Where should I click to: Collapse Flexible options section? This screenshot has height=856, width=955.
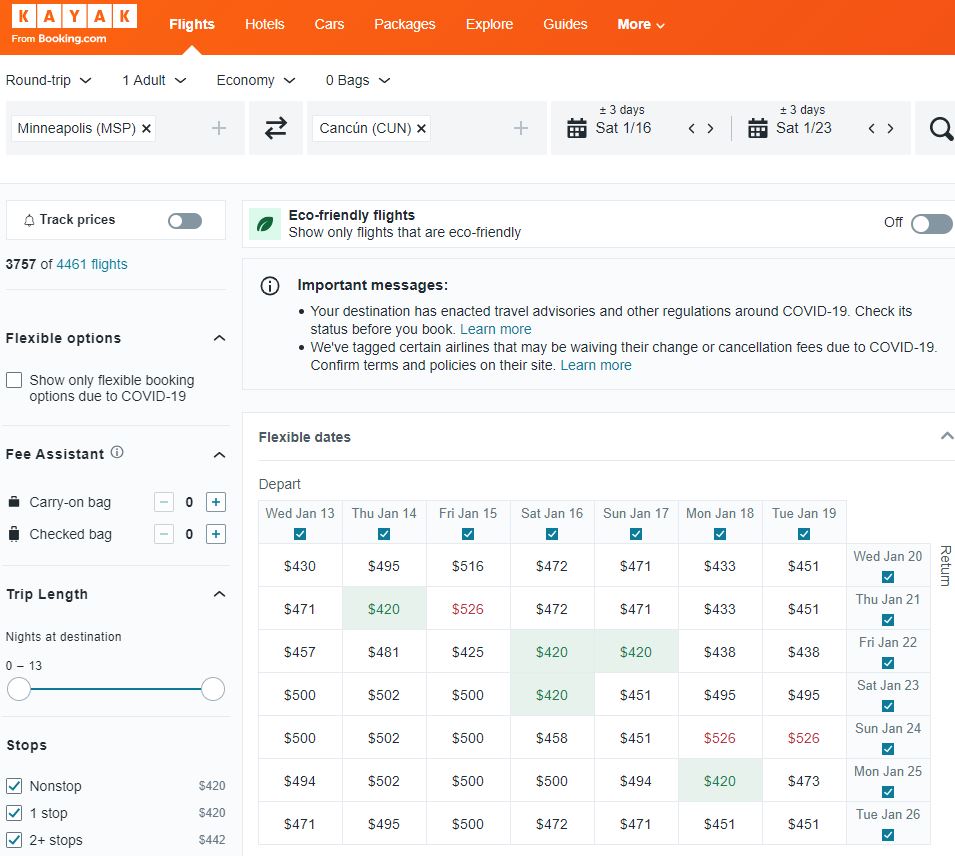[219, 338]
